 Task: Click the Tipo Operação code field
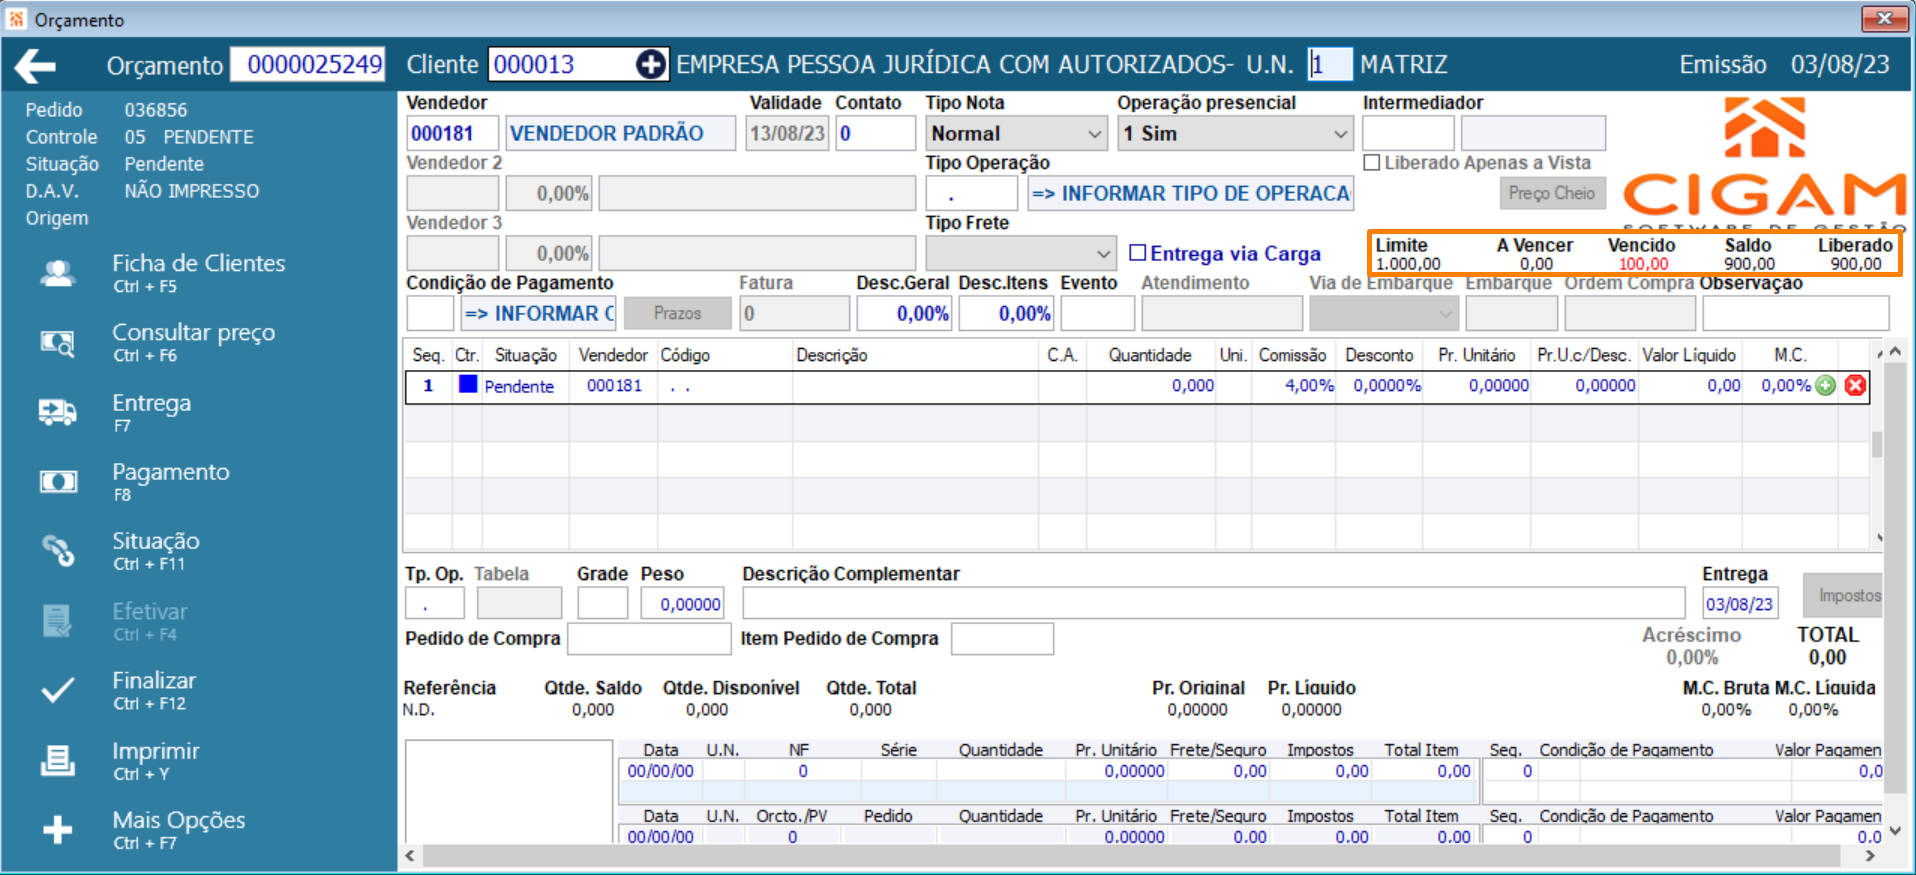[x=971, y=194]
